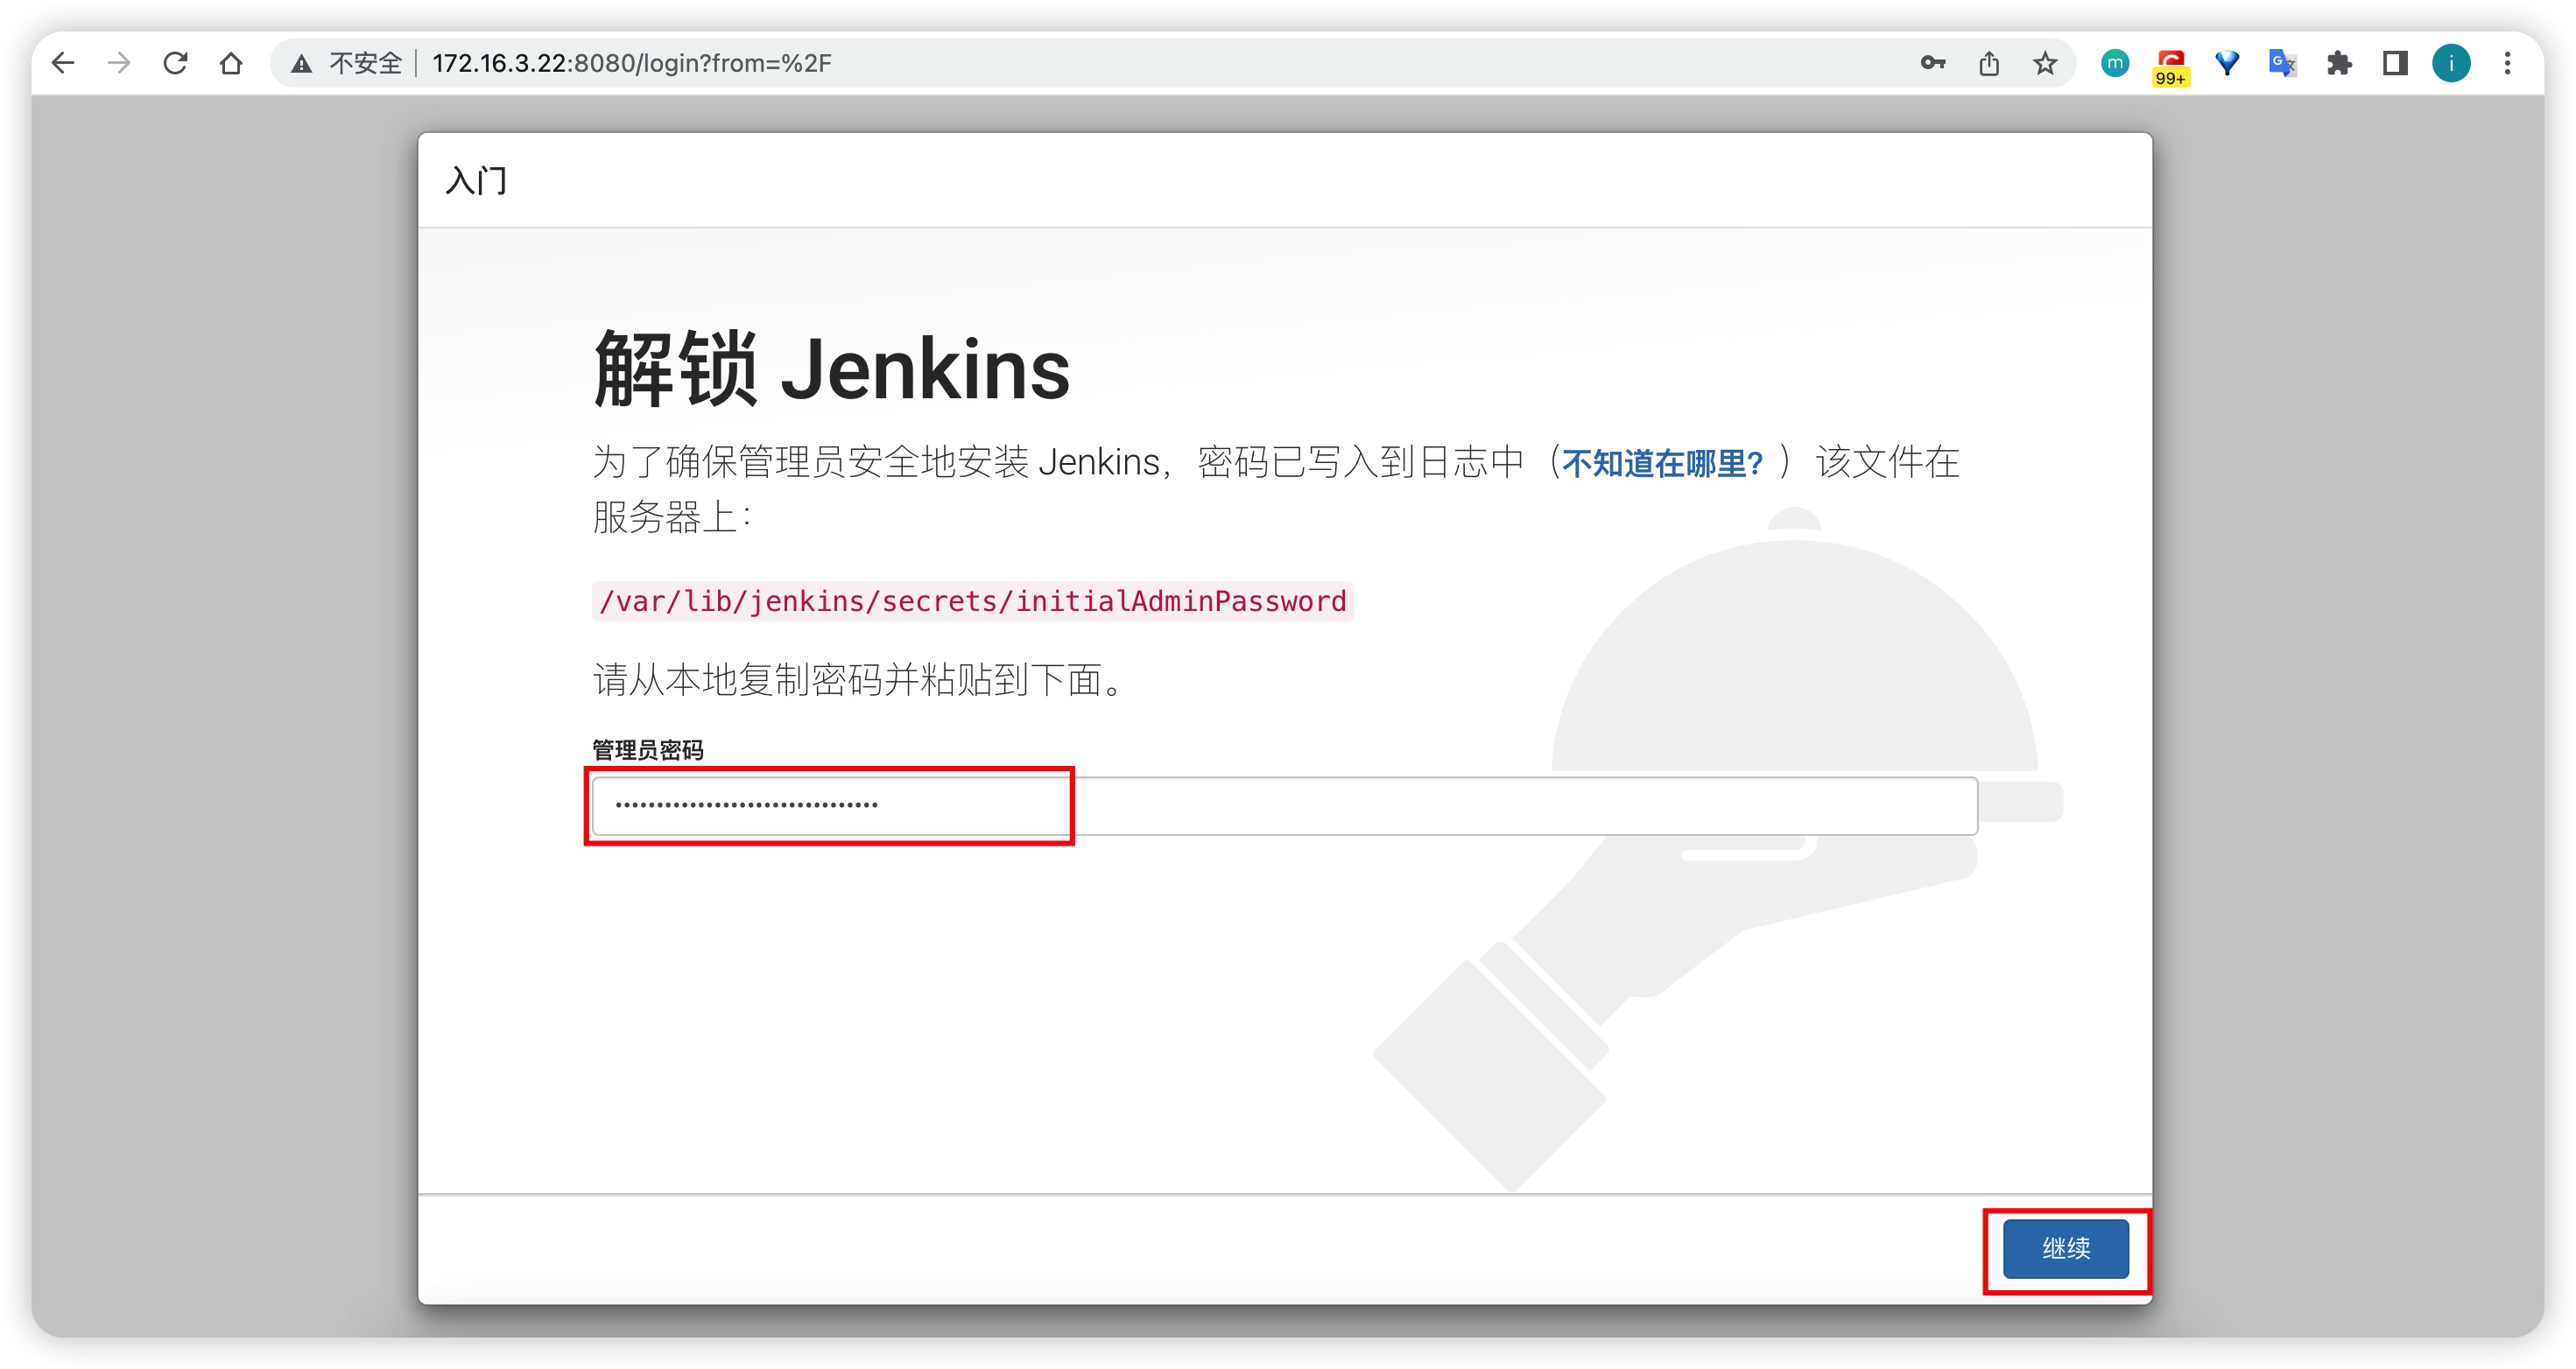Click the browser forward arrow
This screenshot has height=1369, width=2576.
(x=119, y=63)
